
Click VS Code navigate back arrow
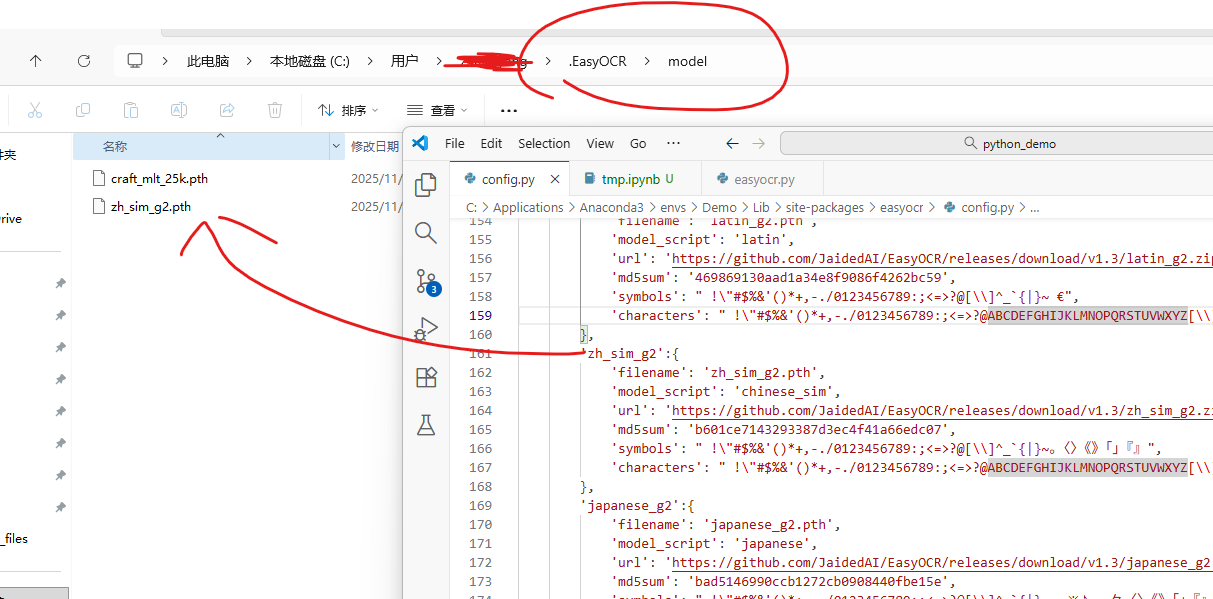coord(732,143)
